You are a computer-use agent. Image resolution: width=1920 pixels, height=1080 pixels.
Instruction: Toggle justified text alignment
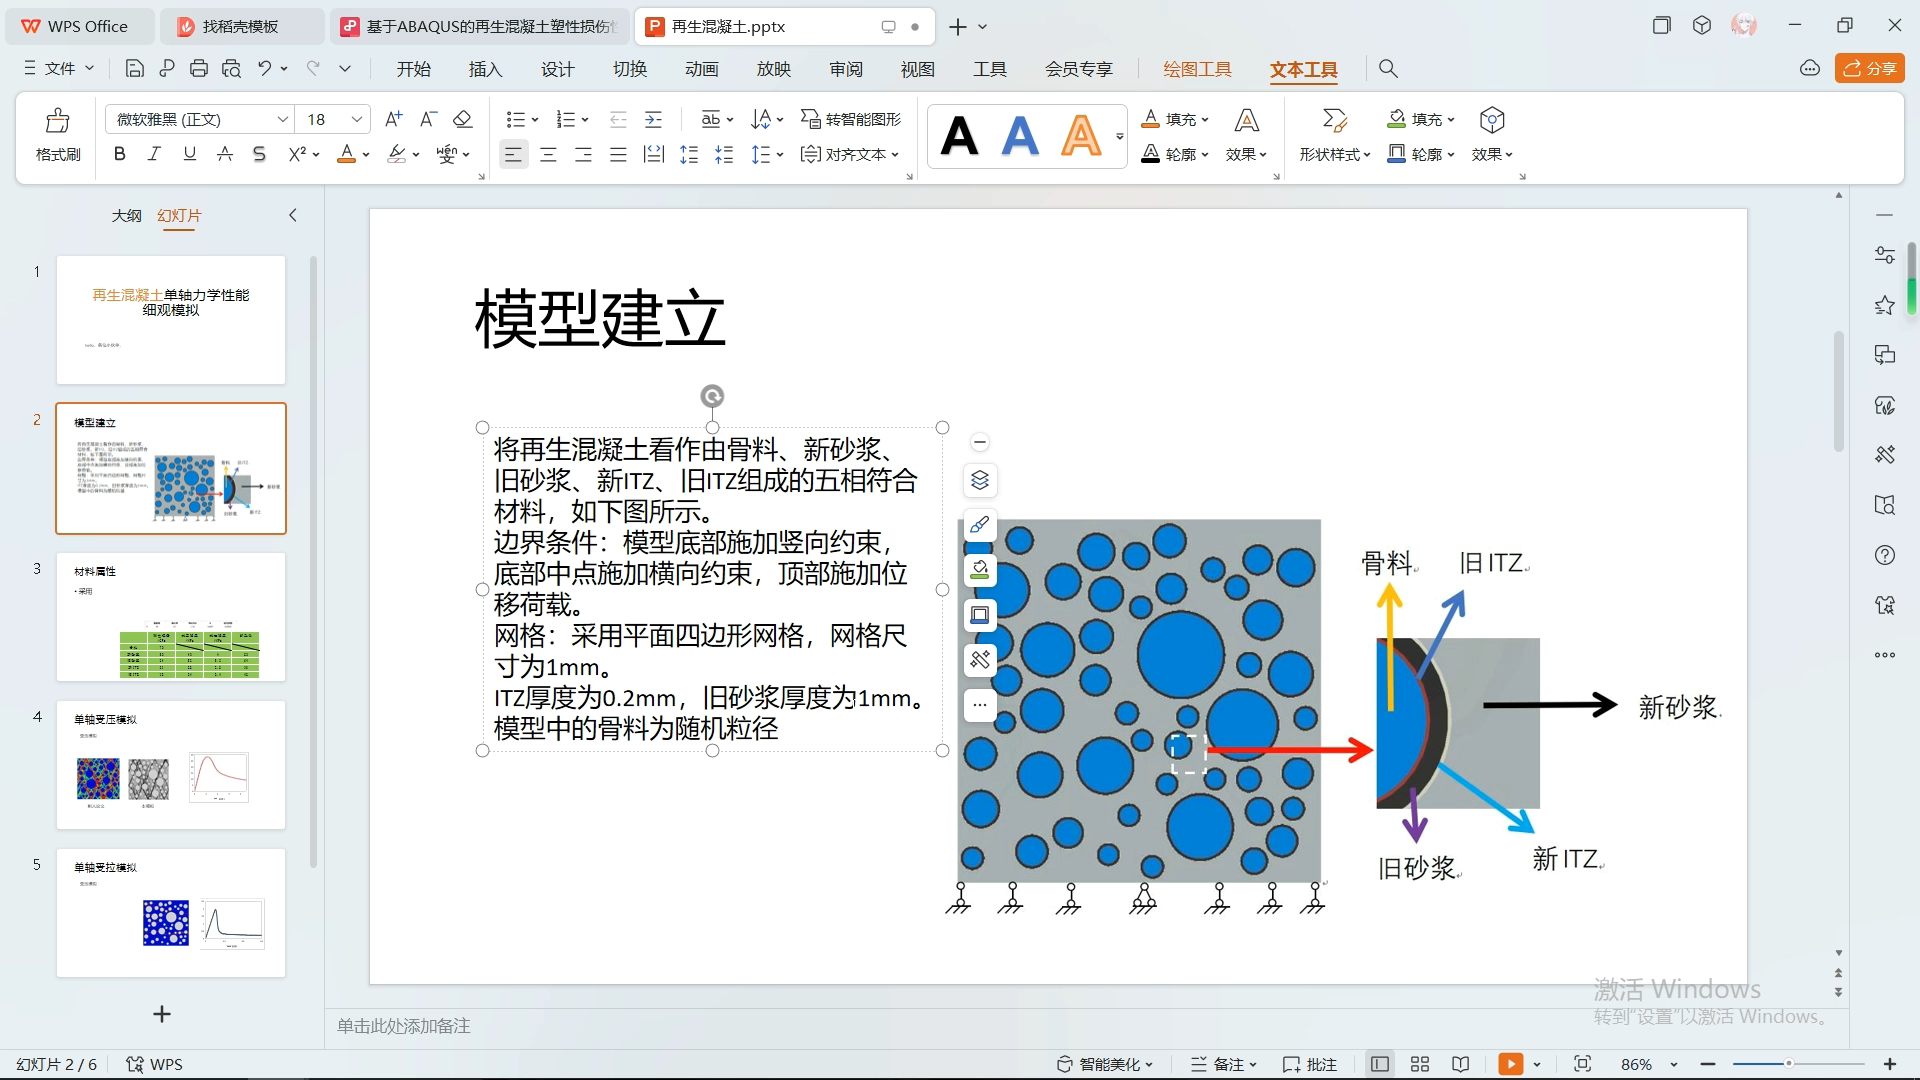(x=618, y=154)
